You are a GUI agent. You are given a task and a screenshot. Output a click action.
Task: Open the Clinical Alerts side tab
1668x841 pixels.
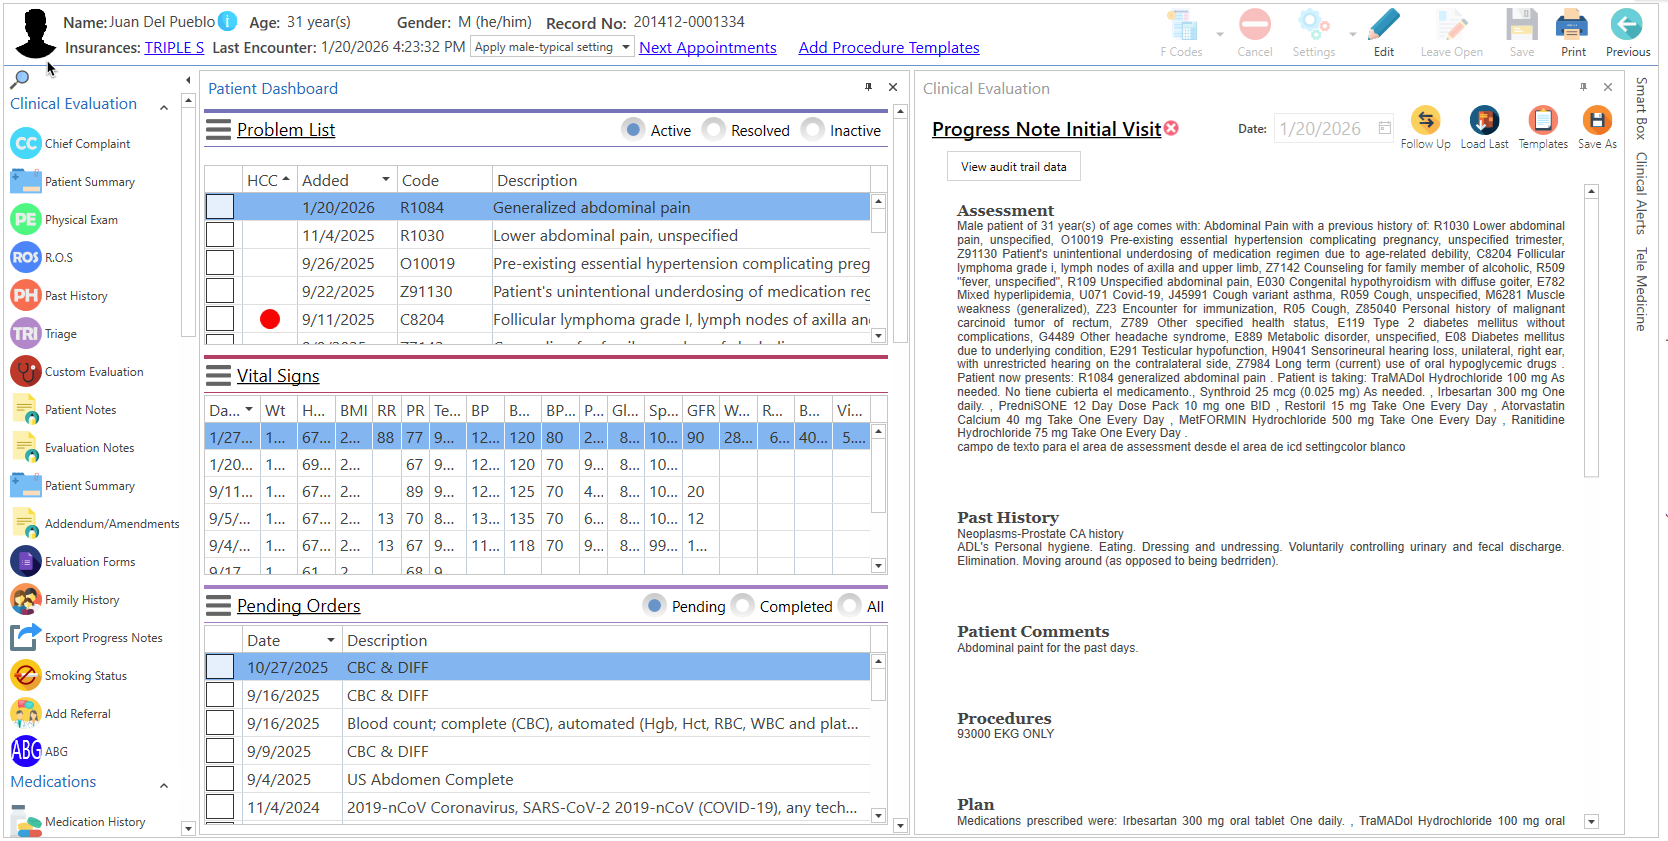tap(1641, 193)
